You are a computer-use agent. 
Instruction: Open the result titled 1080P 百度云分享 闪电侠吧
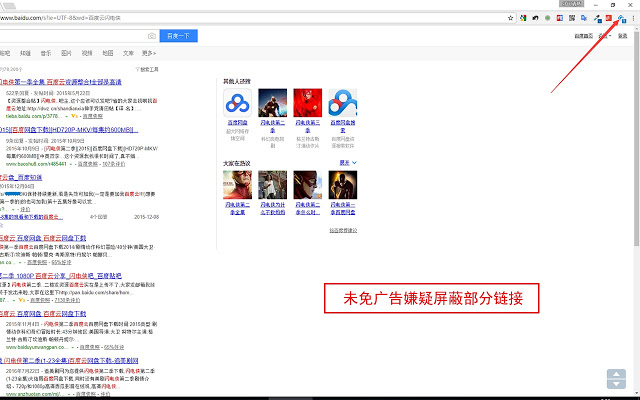click(x=61, y=276)
